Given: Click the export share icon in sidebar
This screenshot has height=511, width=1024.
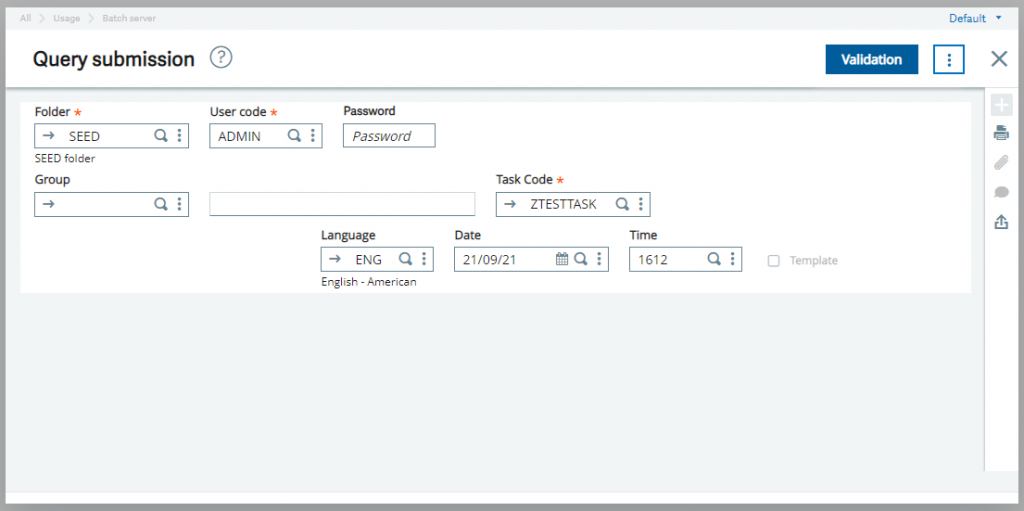Looking at the screenshot, I should tap(1001, 222).
